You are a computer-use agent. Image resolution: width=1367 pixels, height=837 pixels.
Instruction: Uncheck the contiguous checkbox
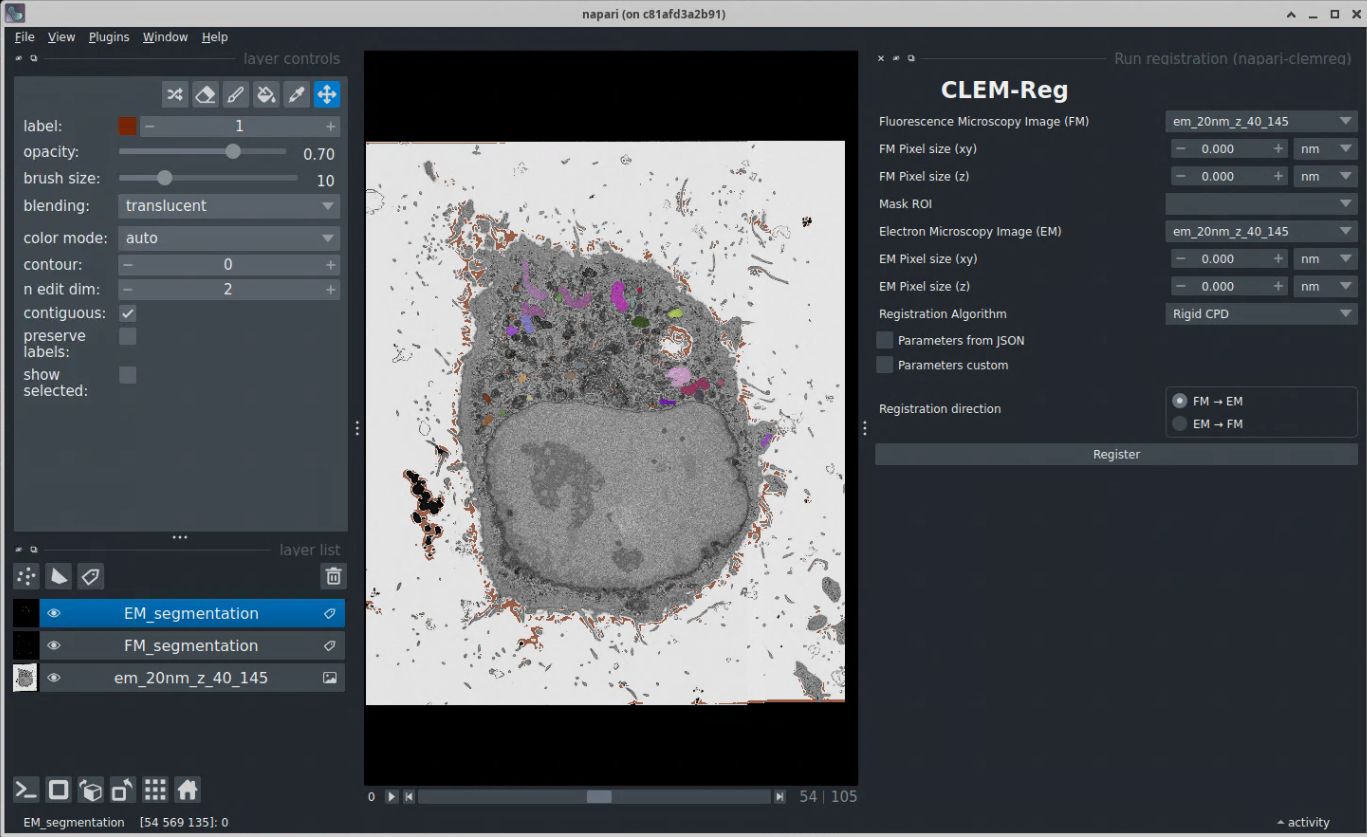[128, 313]
